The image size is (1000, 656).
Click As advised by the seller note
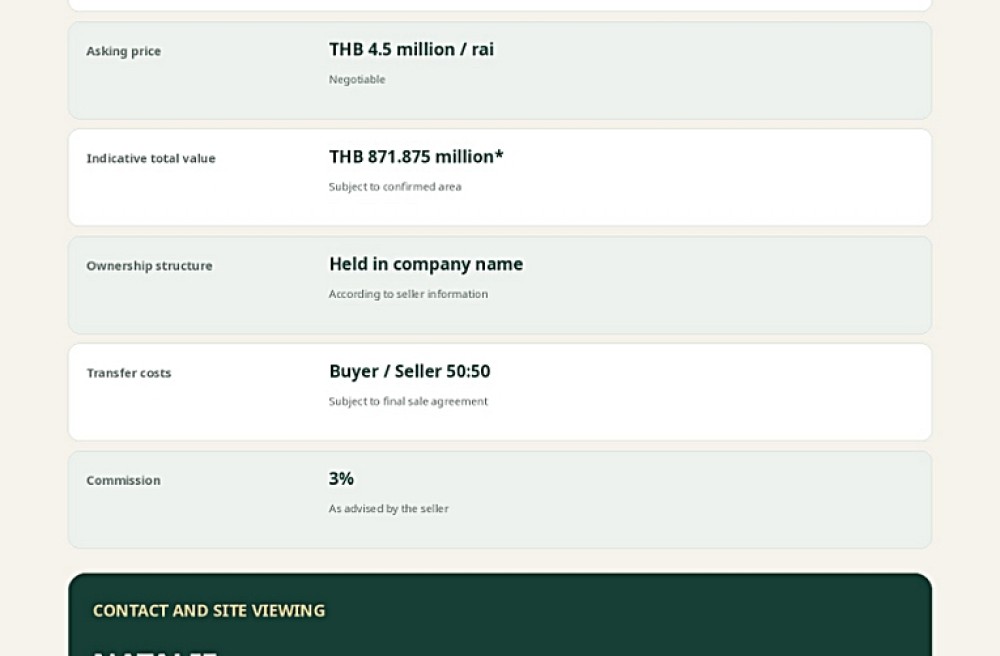[x=388, y=508]
